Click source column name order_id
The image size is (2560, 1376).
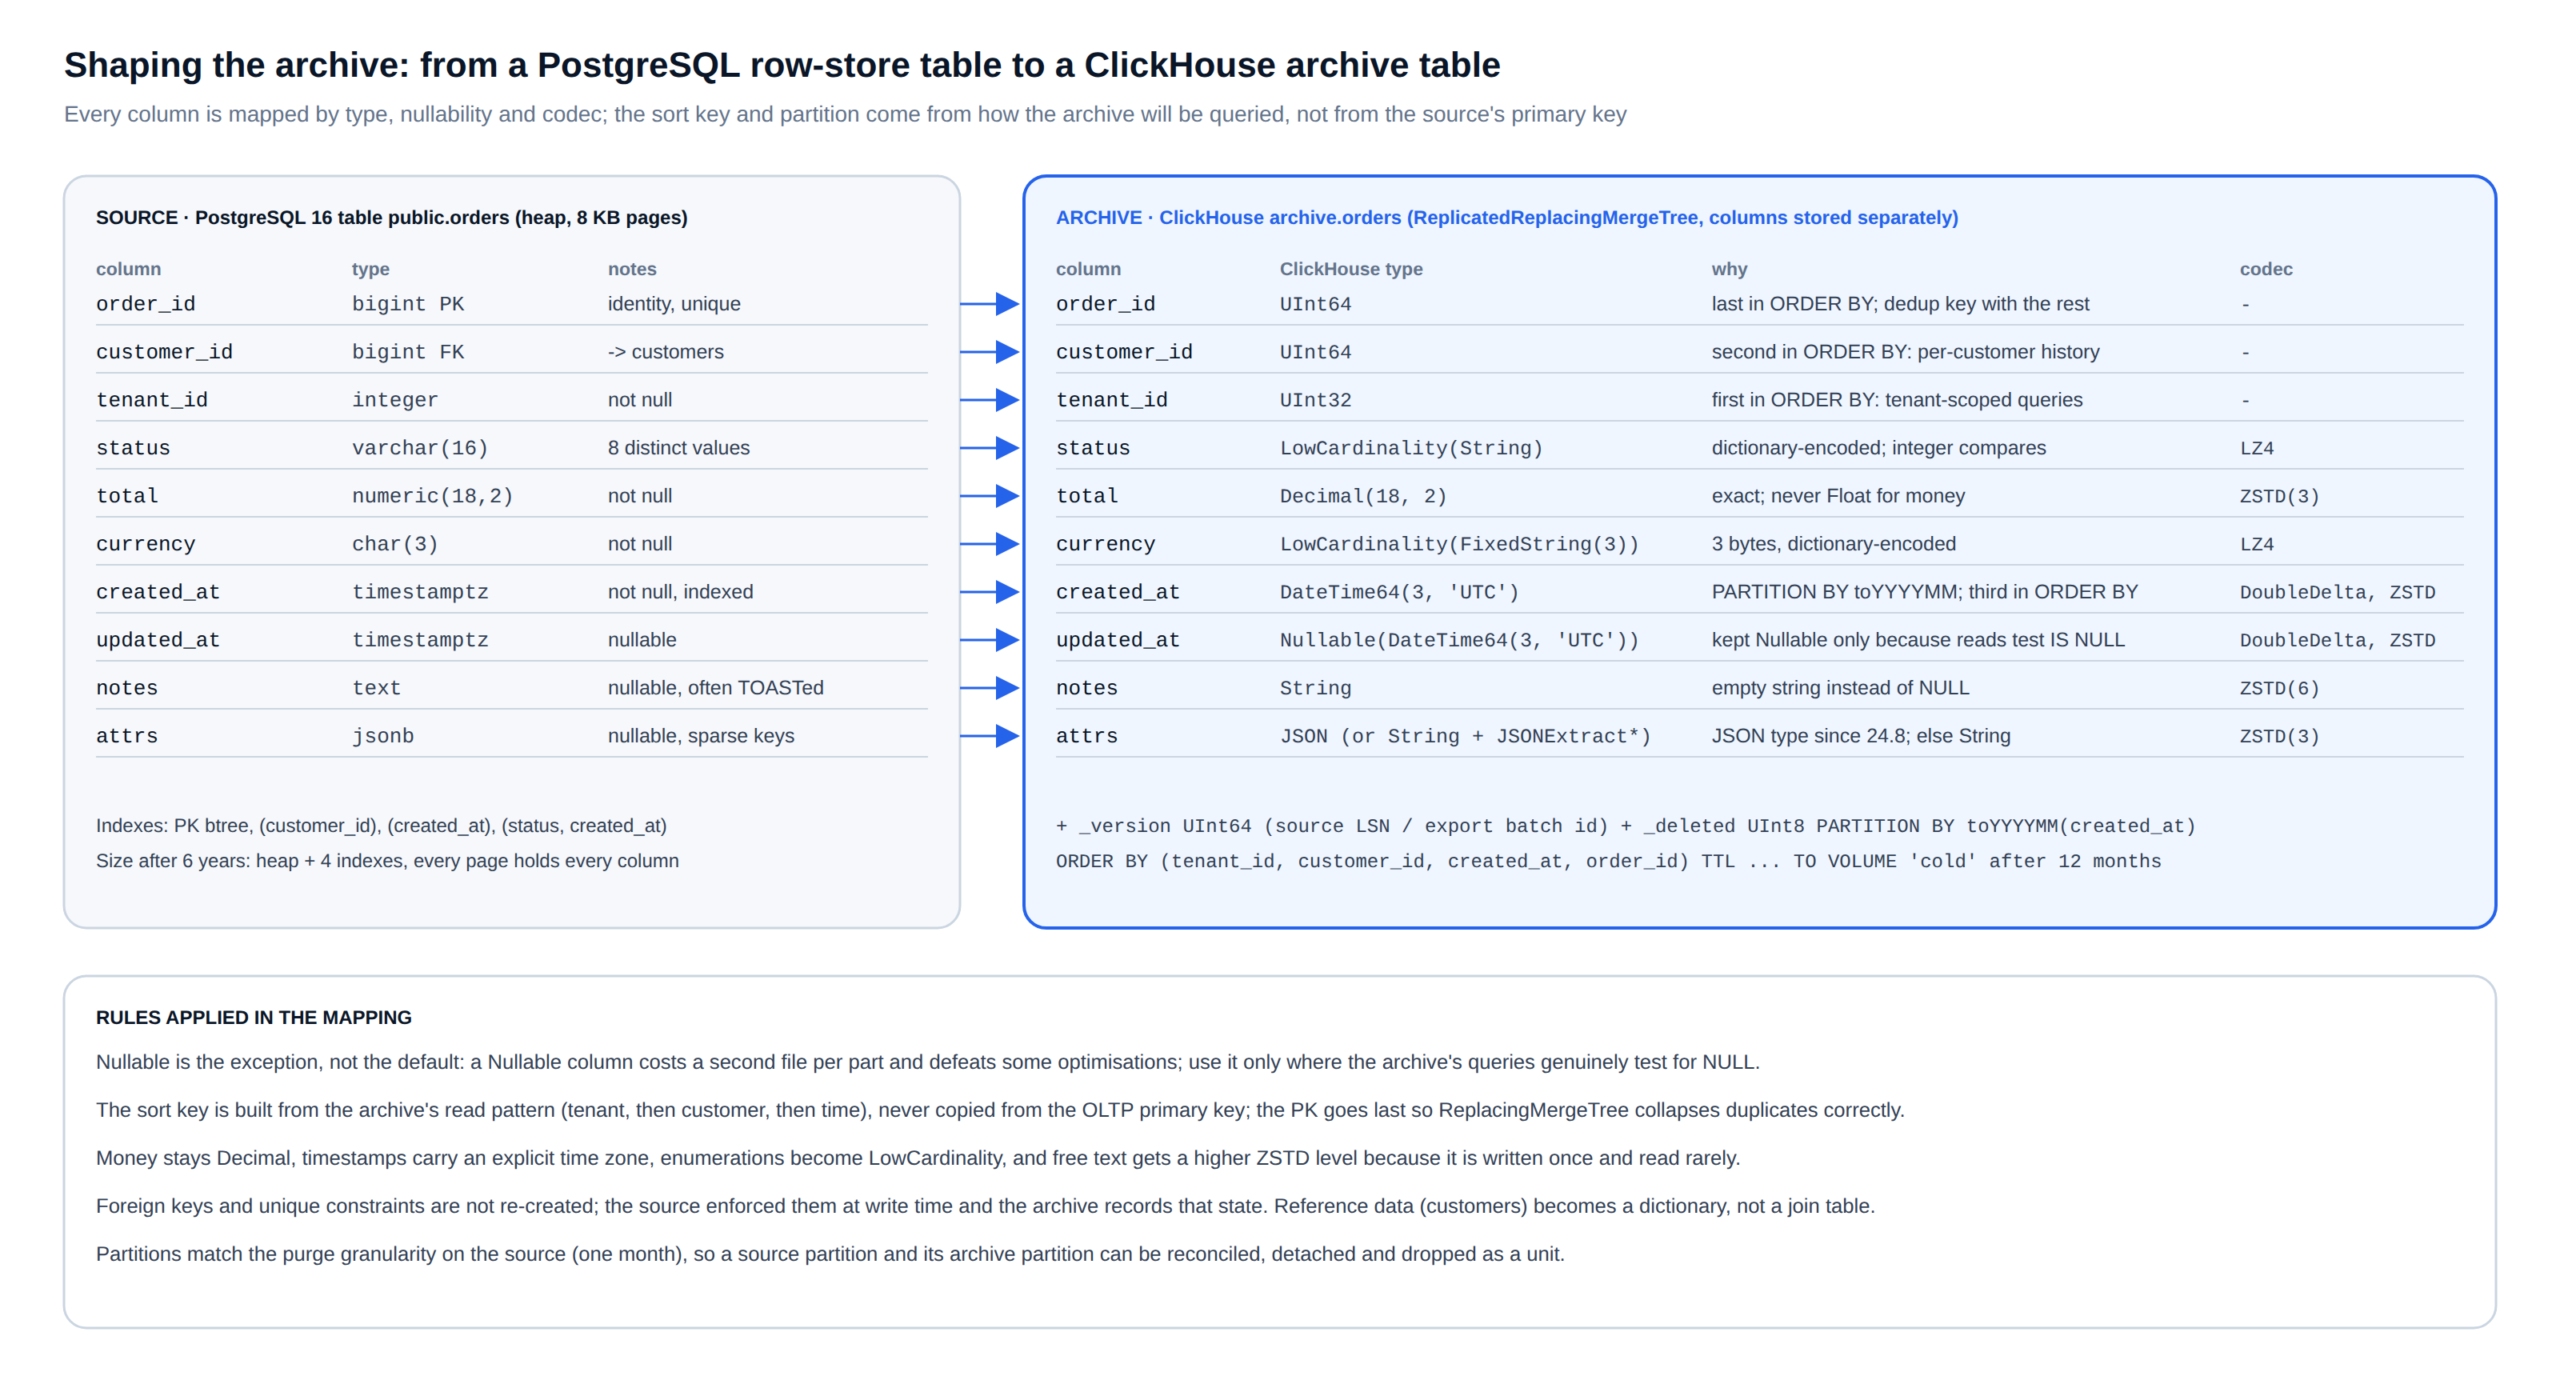(x=145, y=304)
